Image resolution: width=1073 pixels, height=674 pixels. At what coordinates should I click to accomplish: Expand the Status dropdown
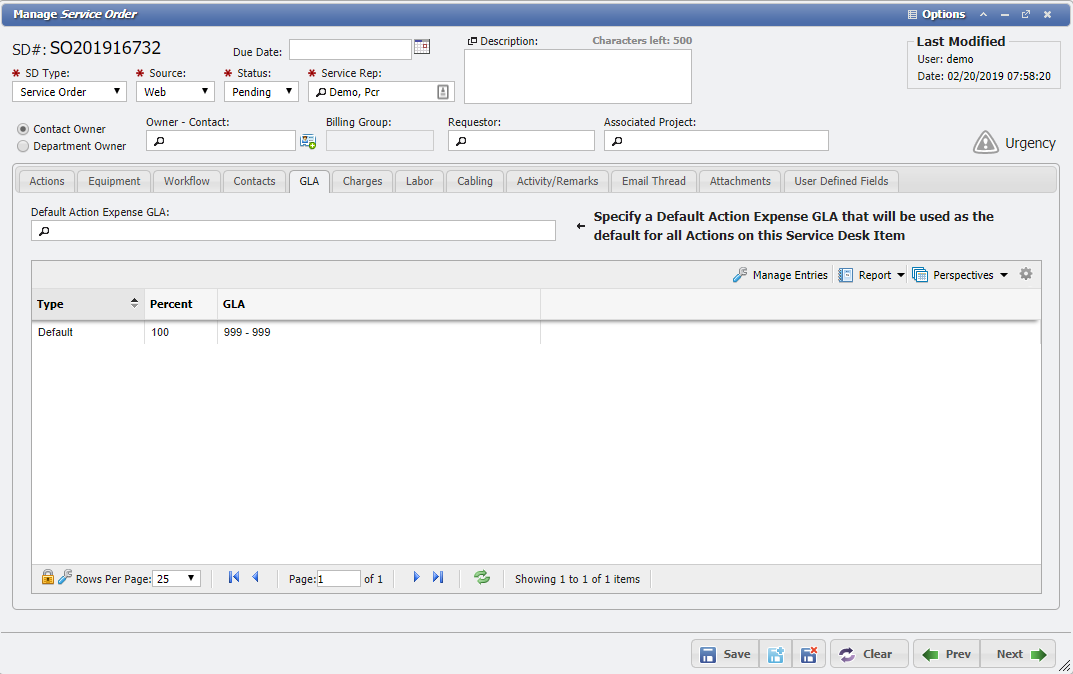click(261, 92)
